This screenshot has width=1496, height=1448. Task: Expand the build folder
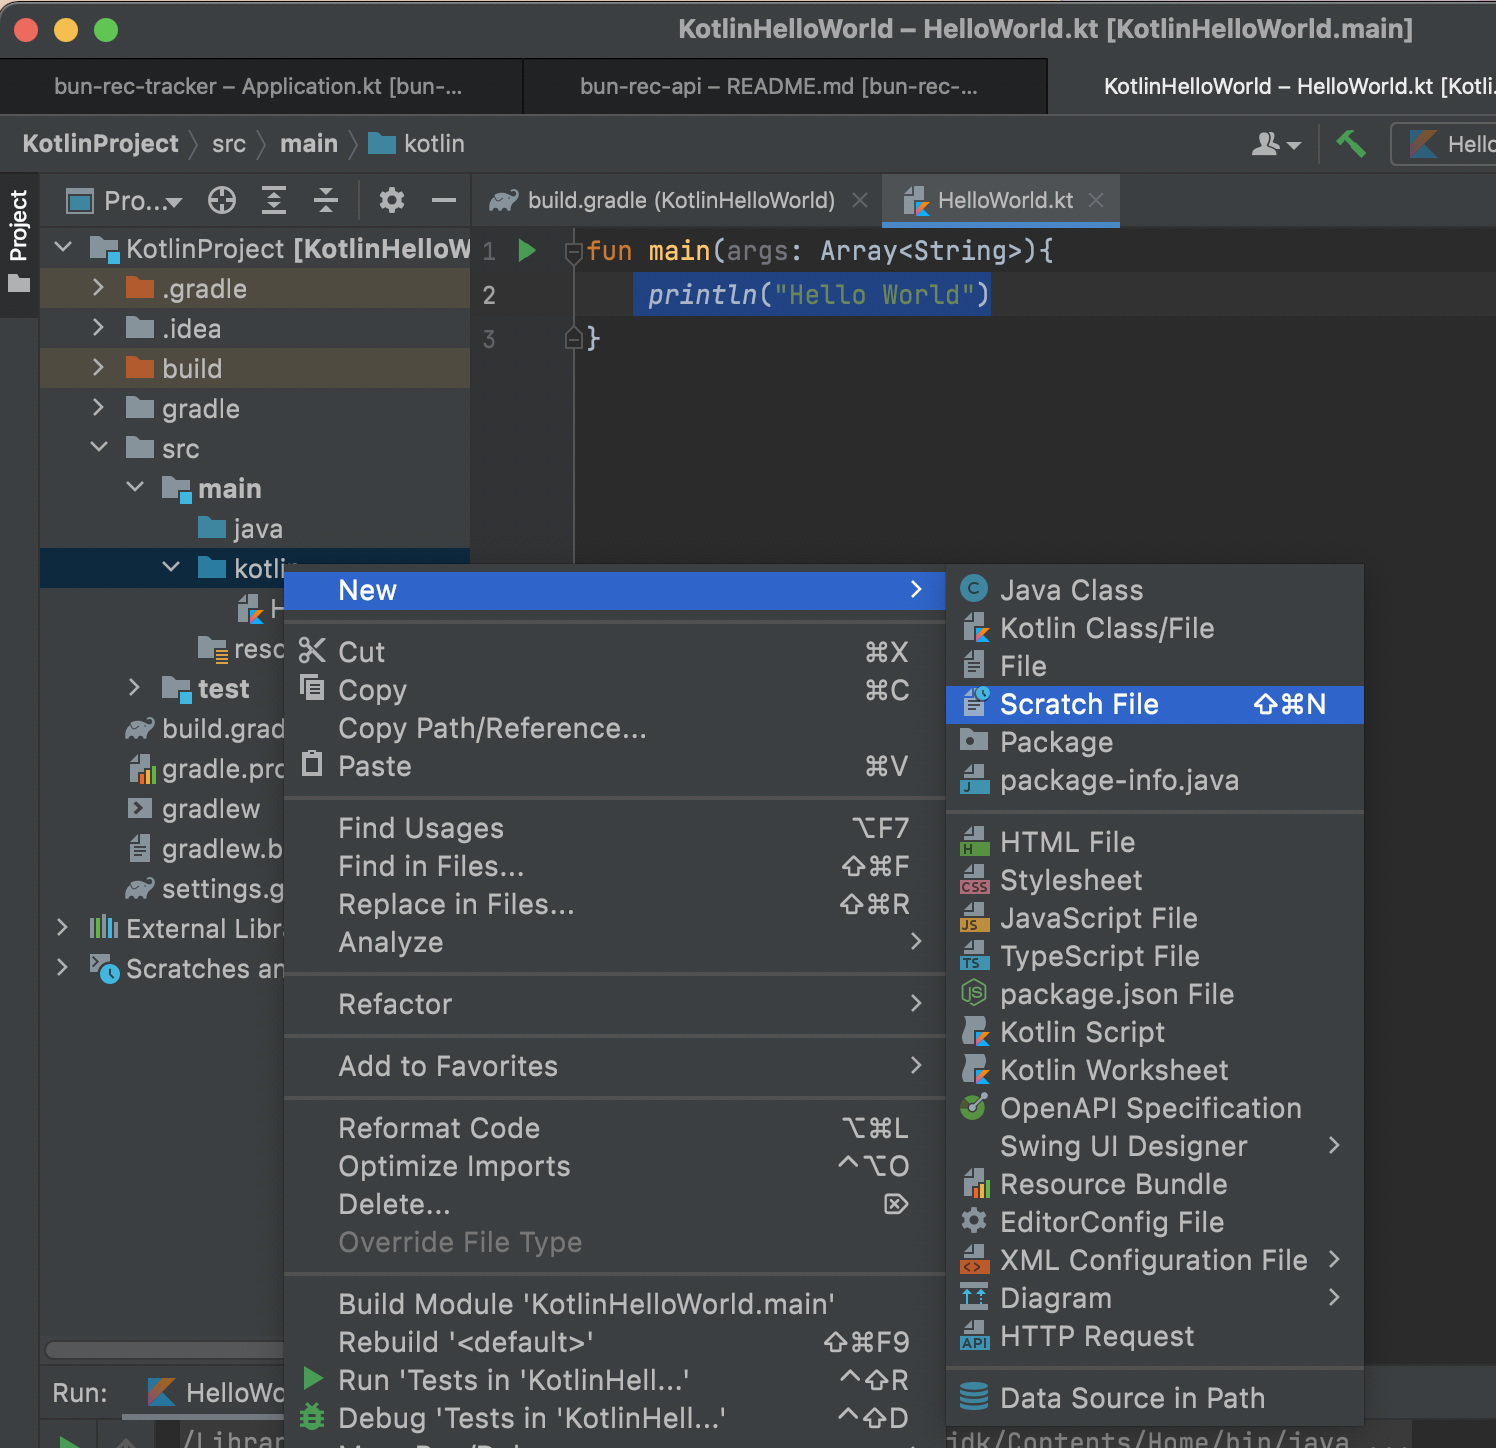pos(98,368)
